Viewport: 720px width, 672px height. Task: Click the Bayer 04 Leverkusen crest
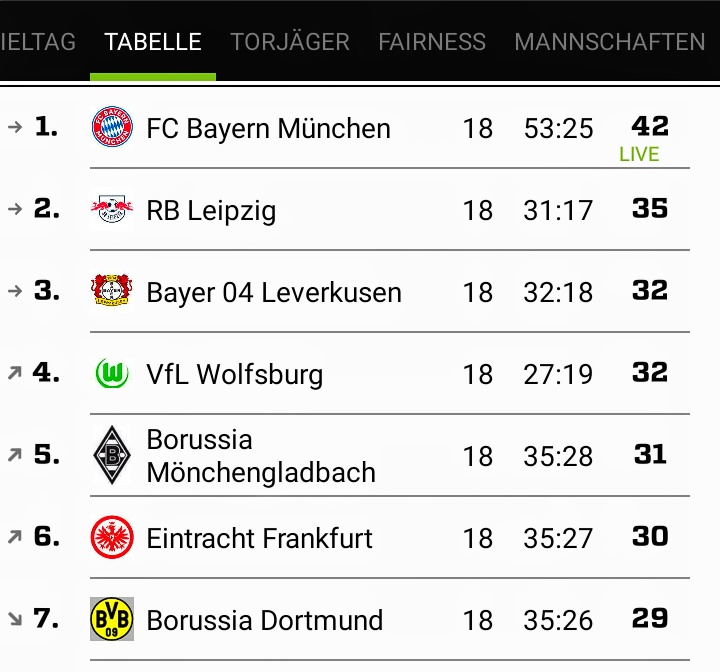click(112, 292)
